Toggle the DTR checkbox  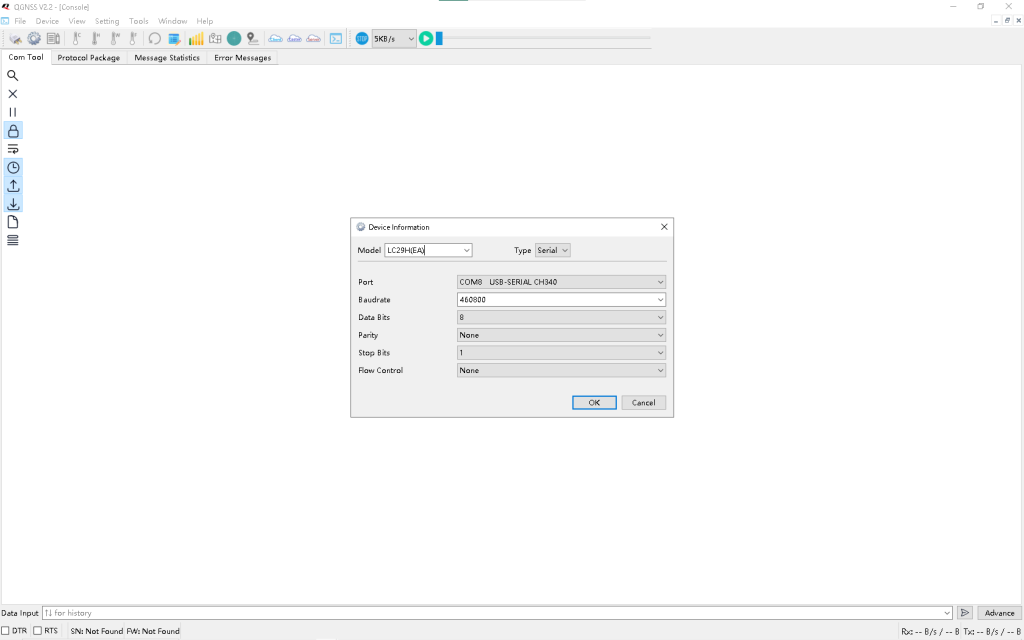point(6,631)
